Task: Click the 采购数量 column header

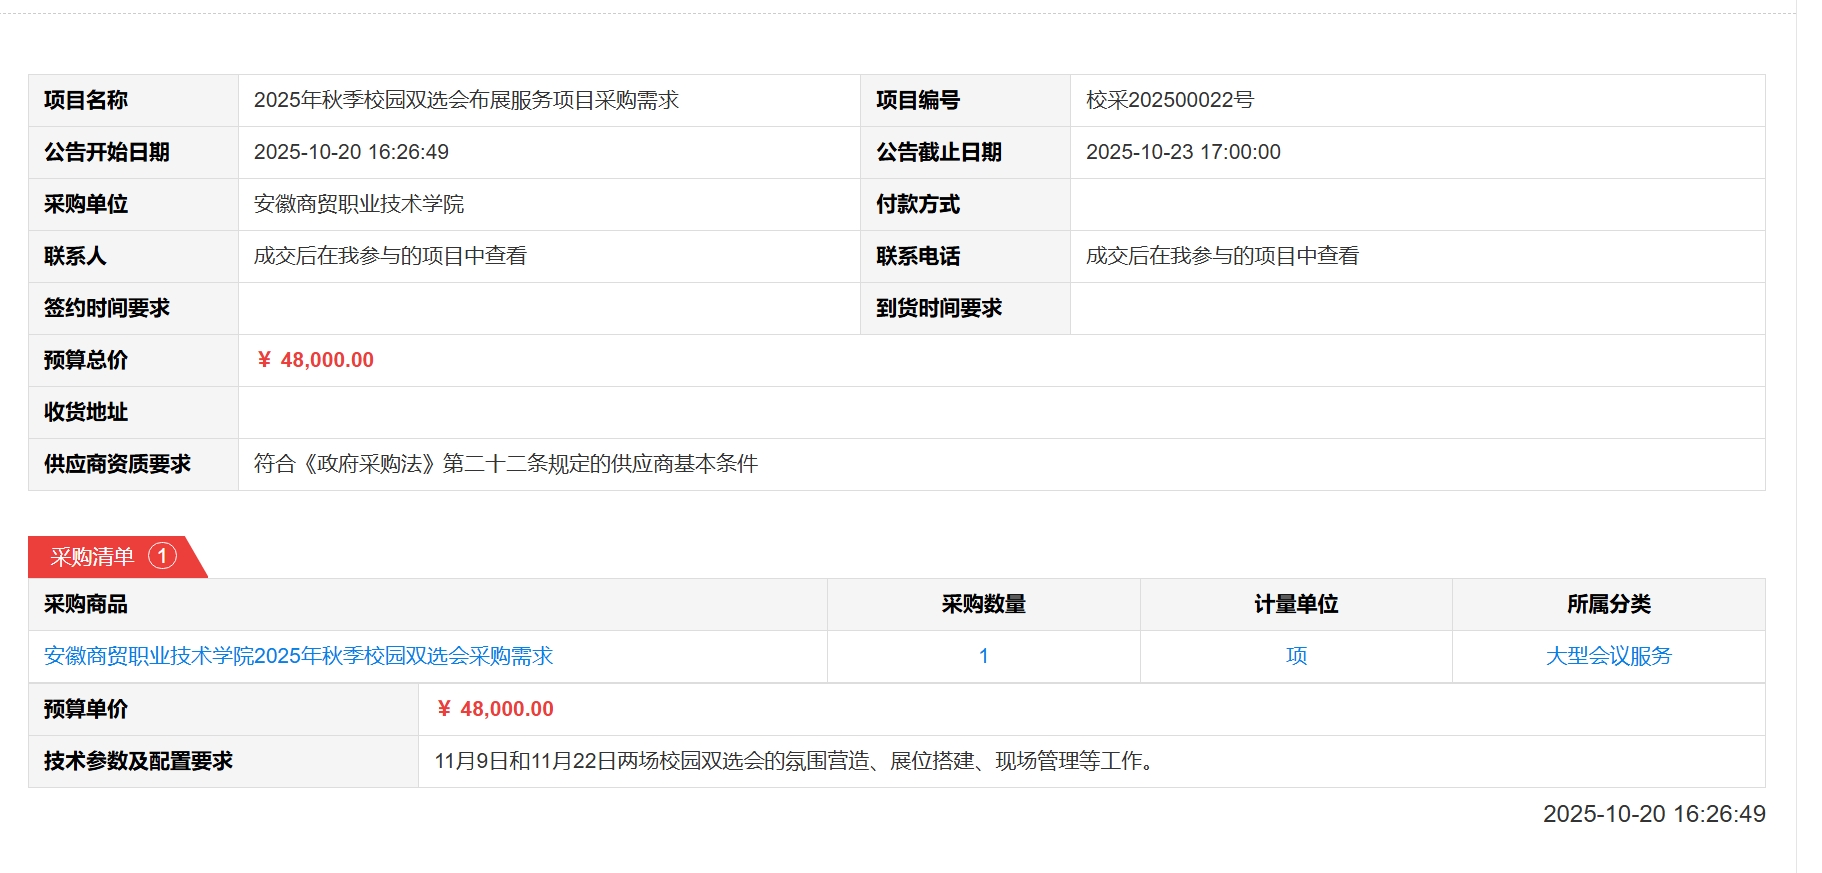Action: 983,604
